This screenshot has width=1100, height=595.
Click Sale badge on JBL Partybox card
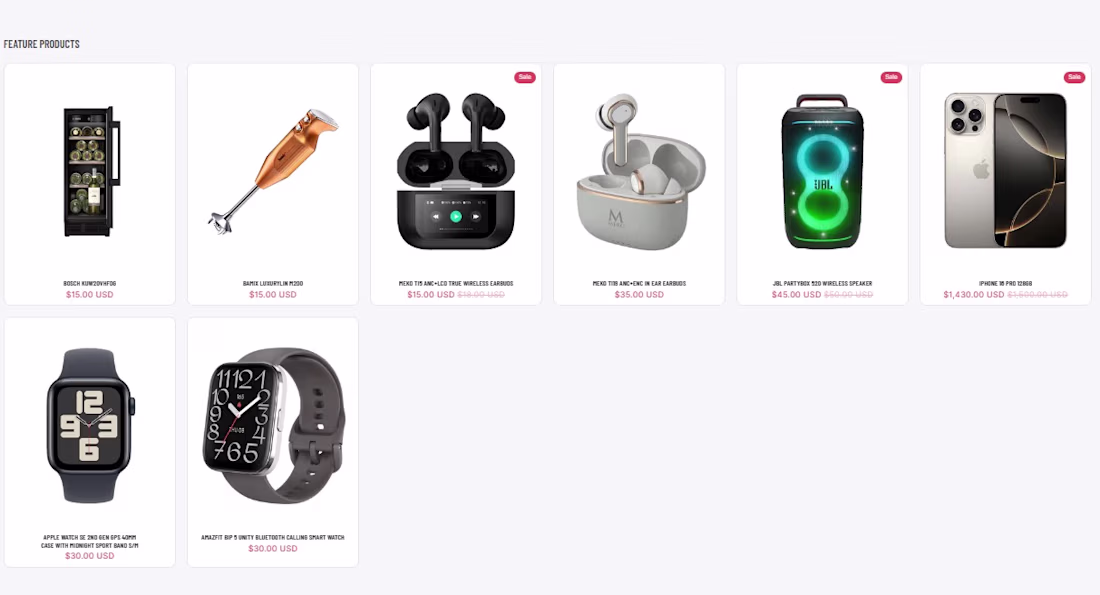pos(891,77)
